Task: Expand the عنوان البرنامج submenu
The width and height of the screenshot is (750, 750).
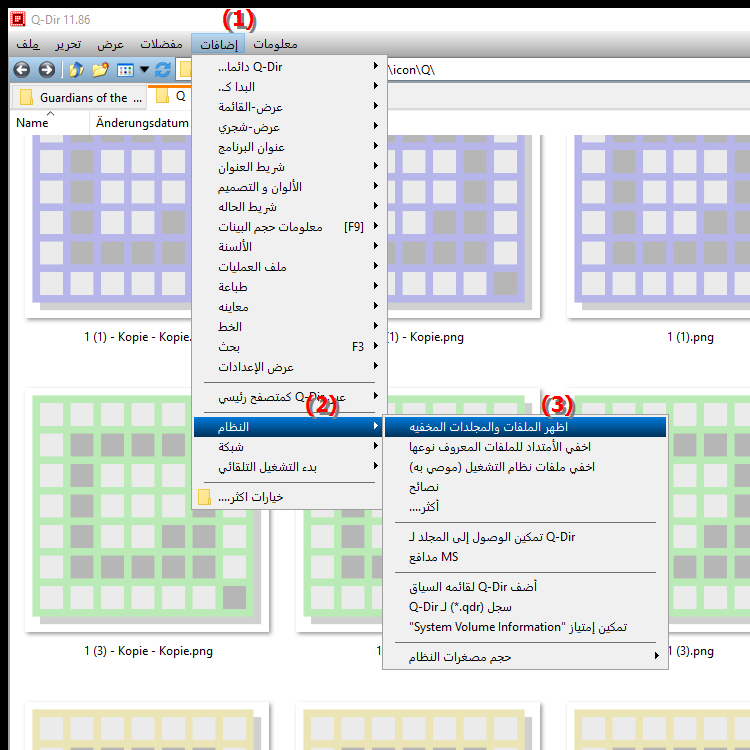Action: click(x=289, y=147)
